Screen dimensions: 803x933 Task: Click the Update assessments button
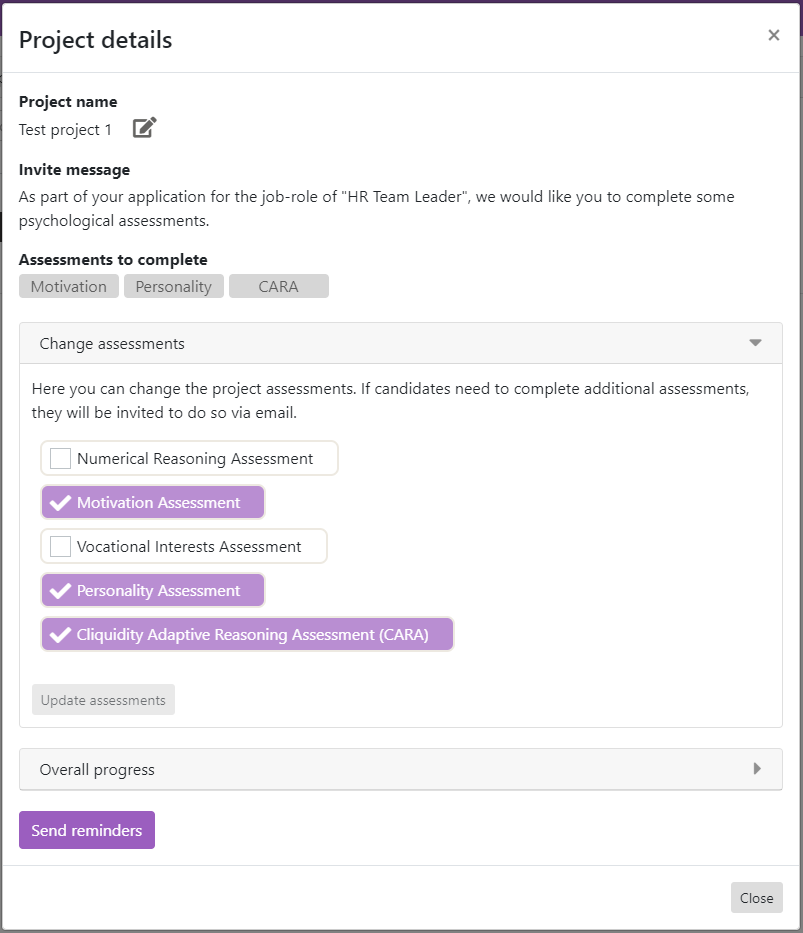point(103,700)
